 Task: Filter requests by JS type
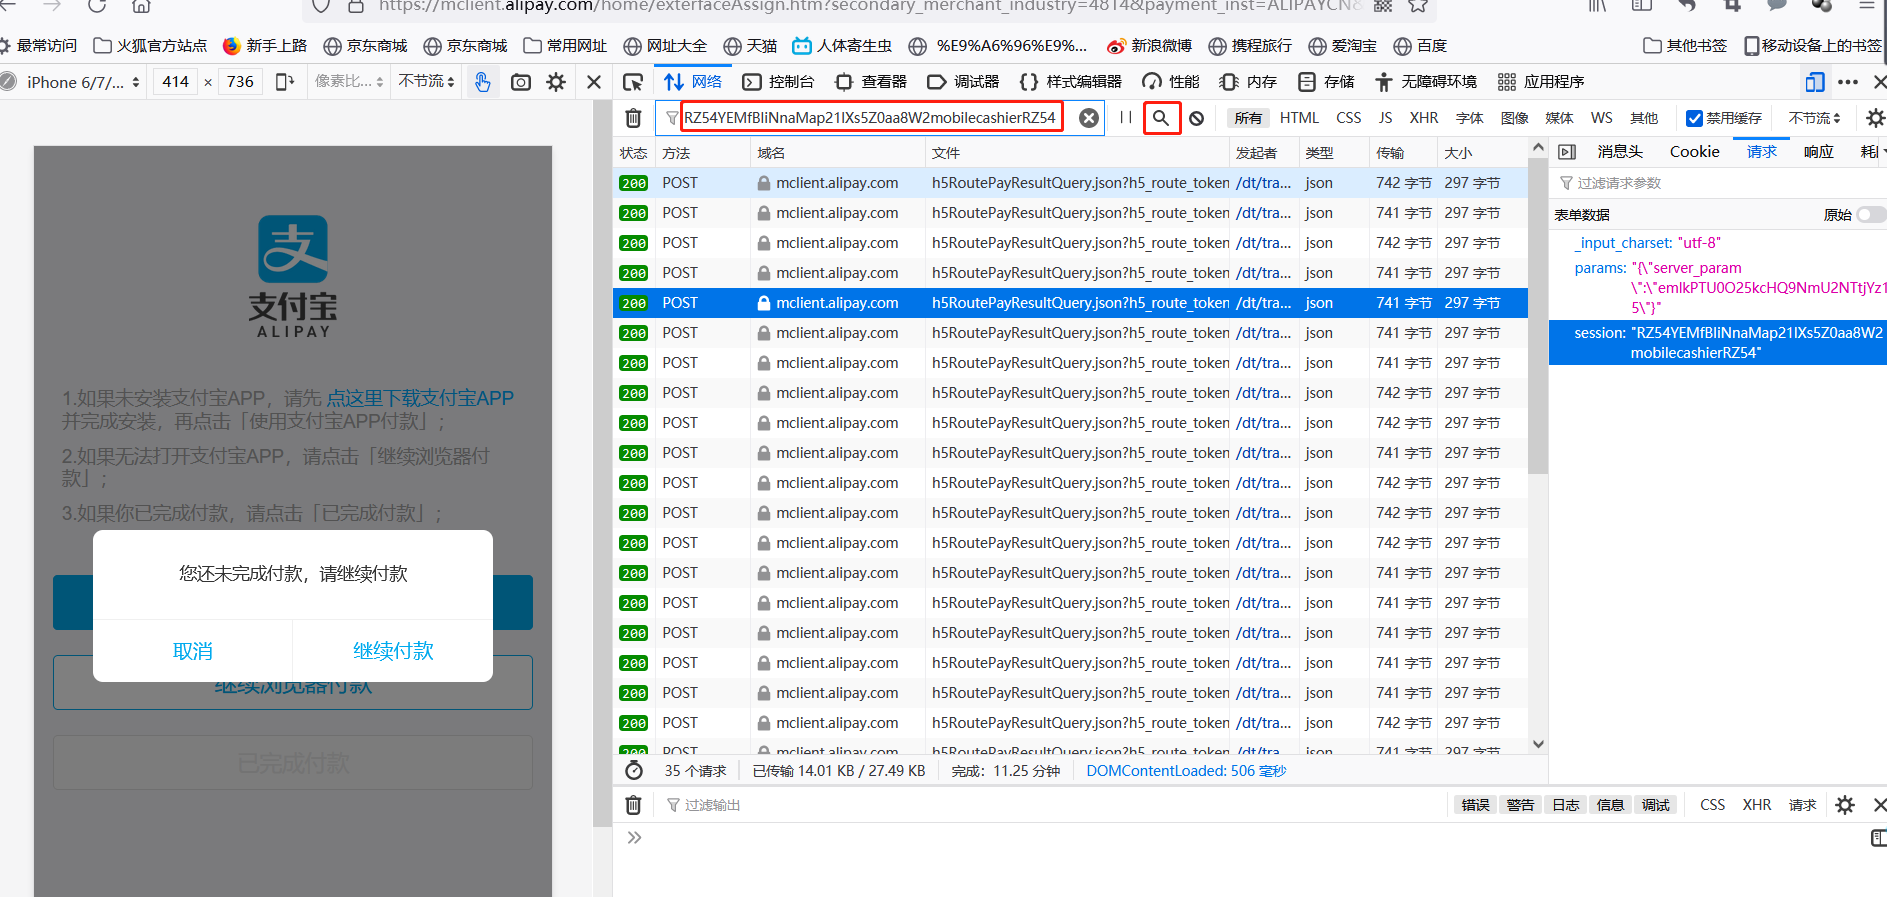[1385, 118]
